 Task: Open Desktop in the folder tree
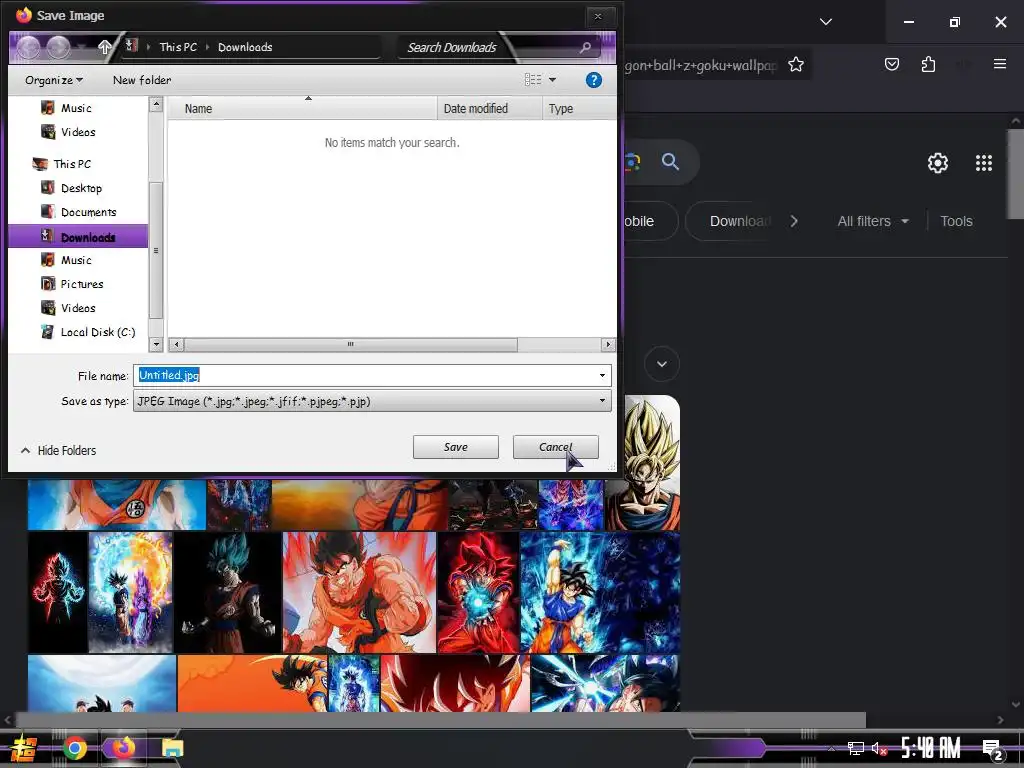(x=81, y=188)
